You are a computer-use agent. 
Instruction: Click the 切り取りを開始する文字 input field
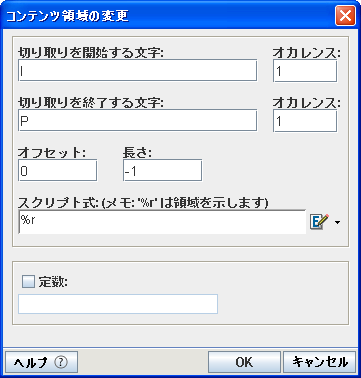tap(138, 70)
